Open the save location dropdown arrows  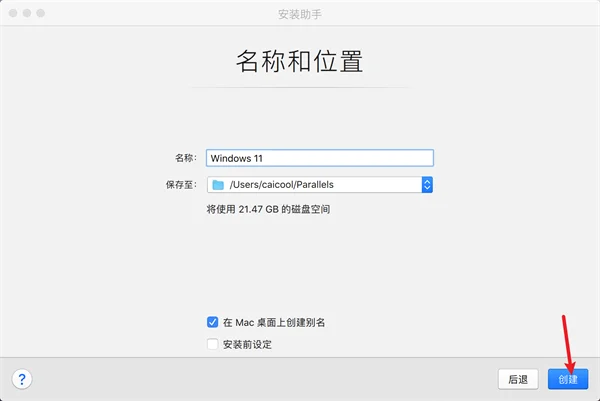pos(427,185)
